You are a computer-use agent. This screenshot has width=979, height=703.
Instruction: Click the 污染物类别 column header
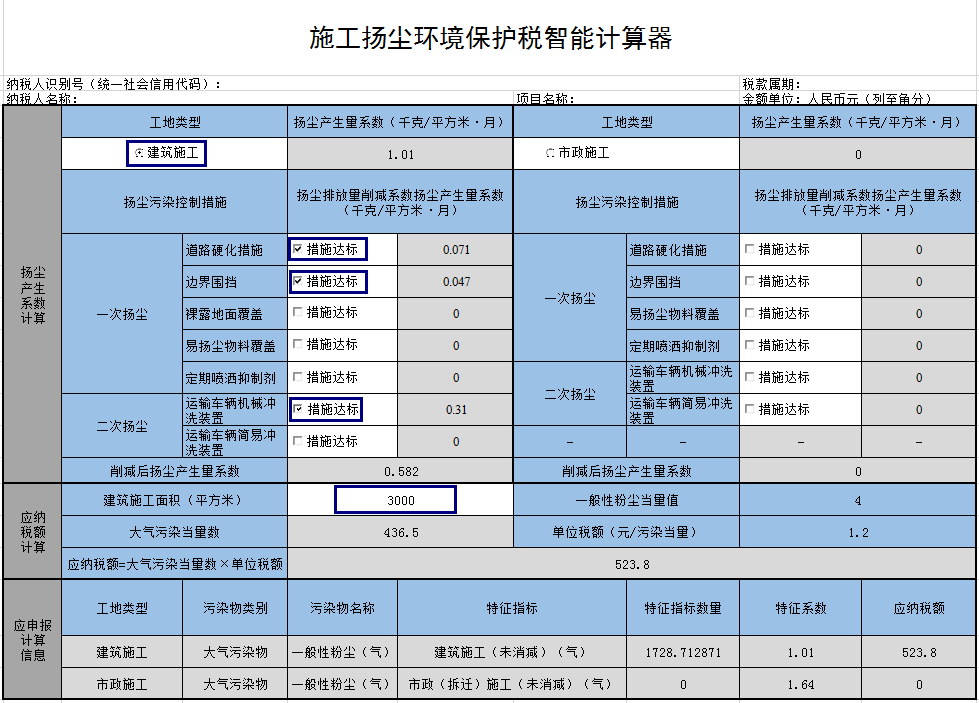[235, 608]
